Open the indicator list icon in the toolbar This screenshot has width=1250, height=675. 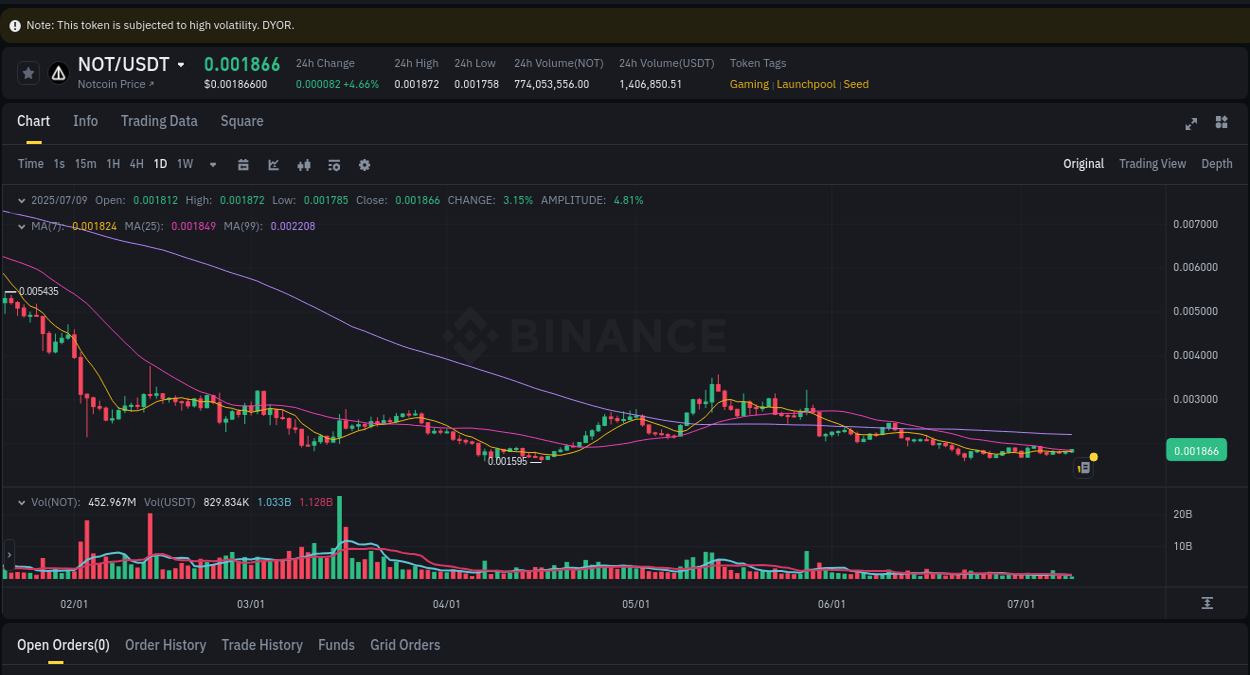point(334,164)
